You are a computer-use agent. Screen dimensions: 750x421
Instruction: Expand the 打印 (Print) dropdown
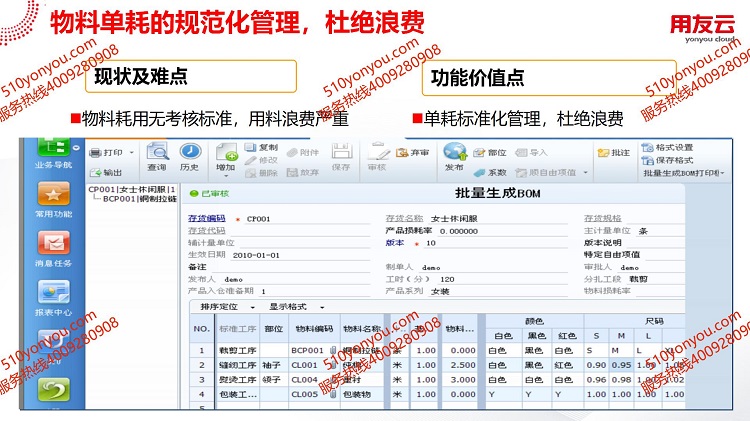point(134,152)
